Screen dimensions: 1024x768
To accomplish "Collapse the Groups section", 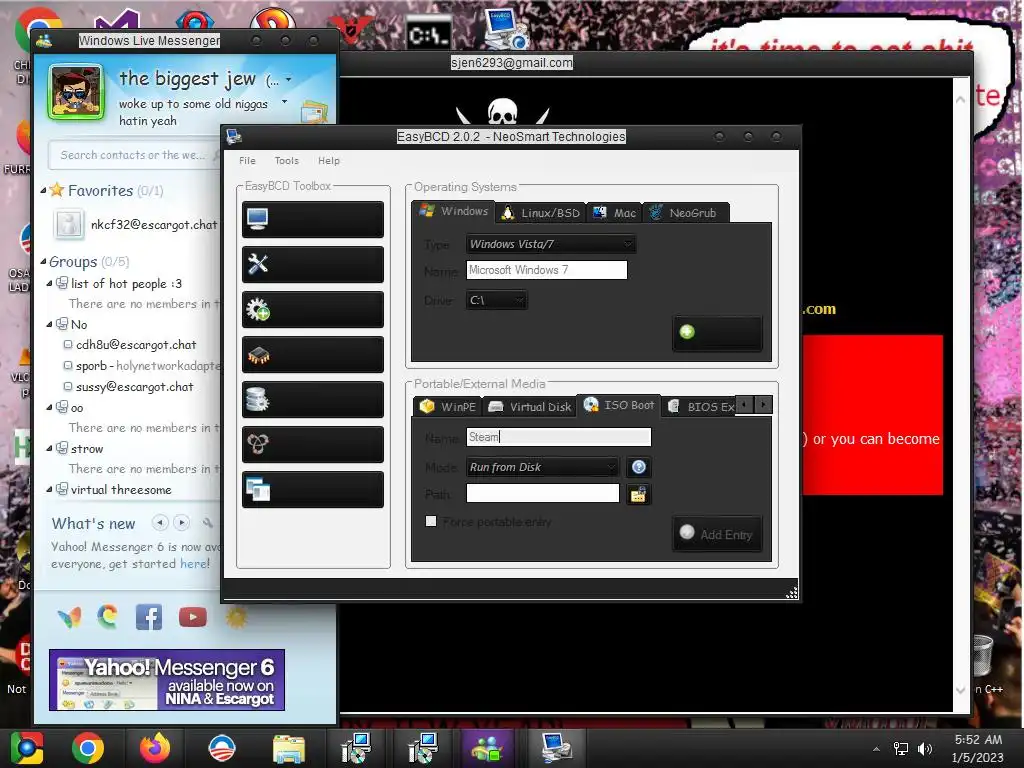I will point(43,262).
